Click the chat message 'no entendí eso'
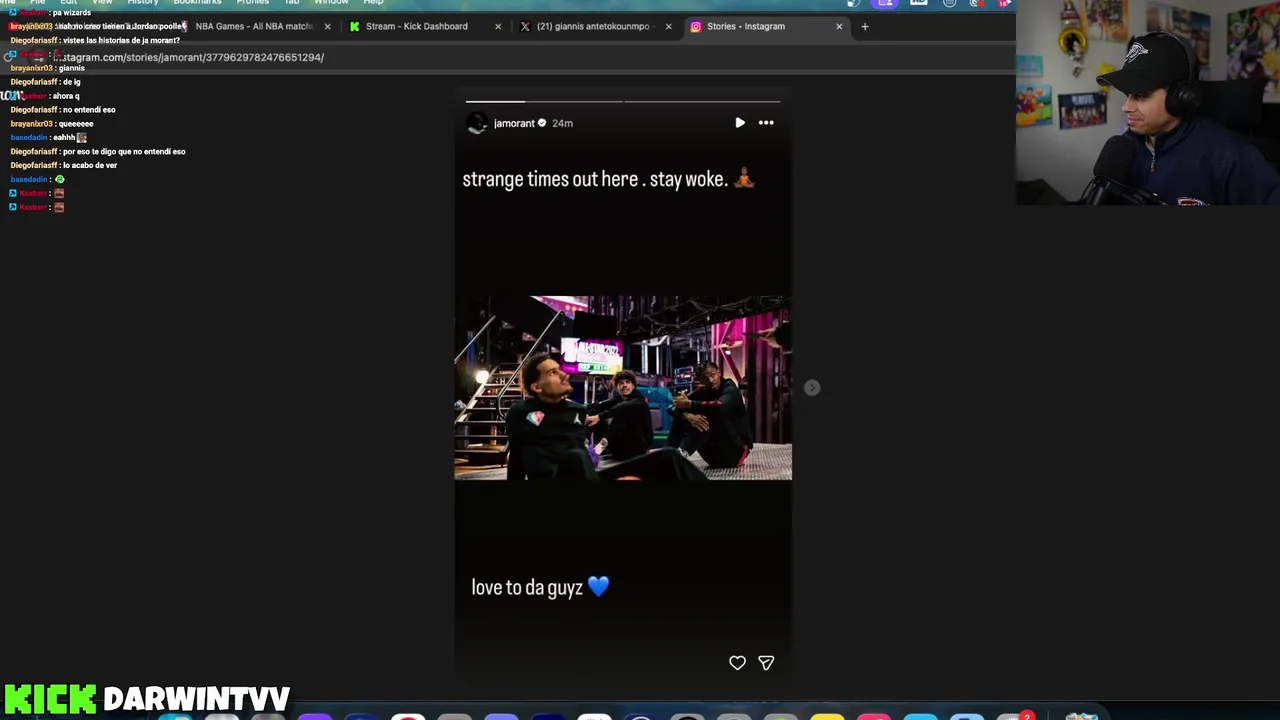 [89, 110]
